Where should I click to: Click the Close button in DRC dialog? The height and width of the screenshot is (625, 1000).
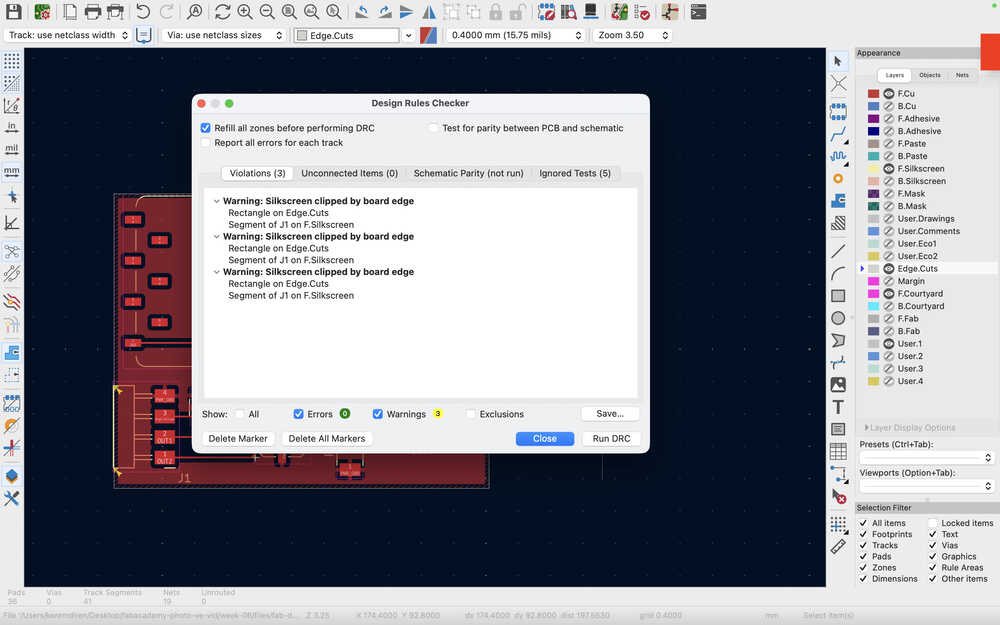(x=545, y=439)
